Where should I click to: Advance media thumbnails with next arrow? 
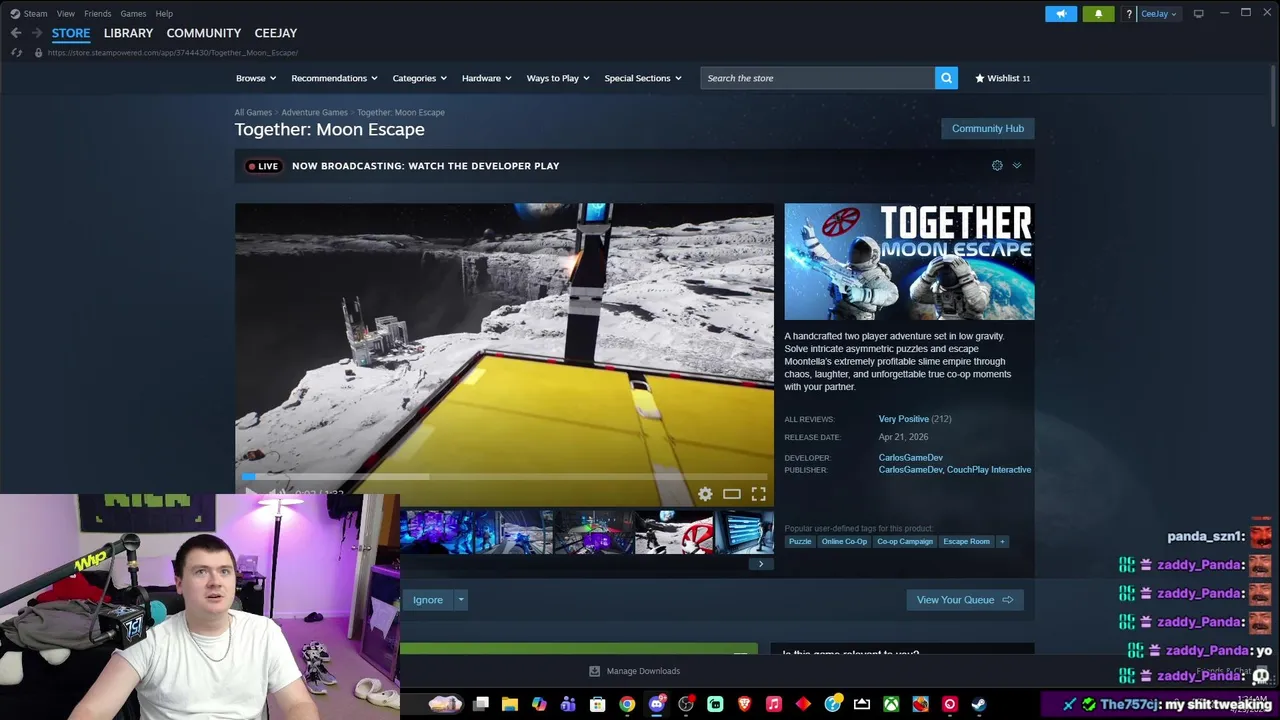[x=761, y=564]
